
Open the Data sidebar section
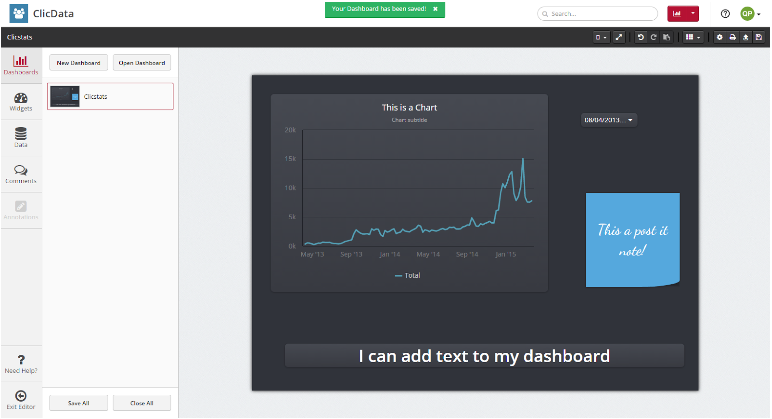tap(21, 137)
